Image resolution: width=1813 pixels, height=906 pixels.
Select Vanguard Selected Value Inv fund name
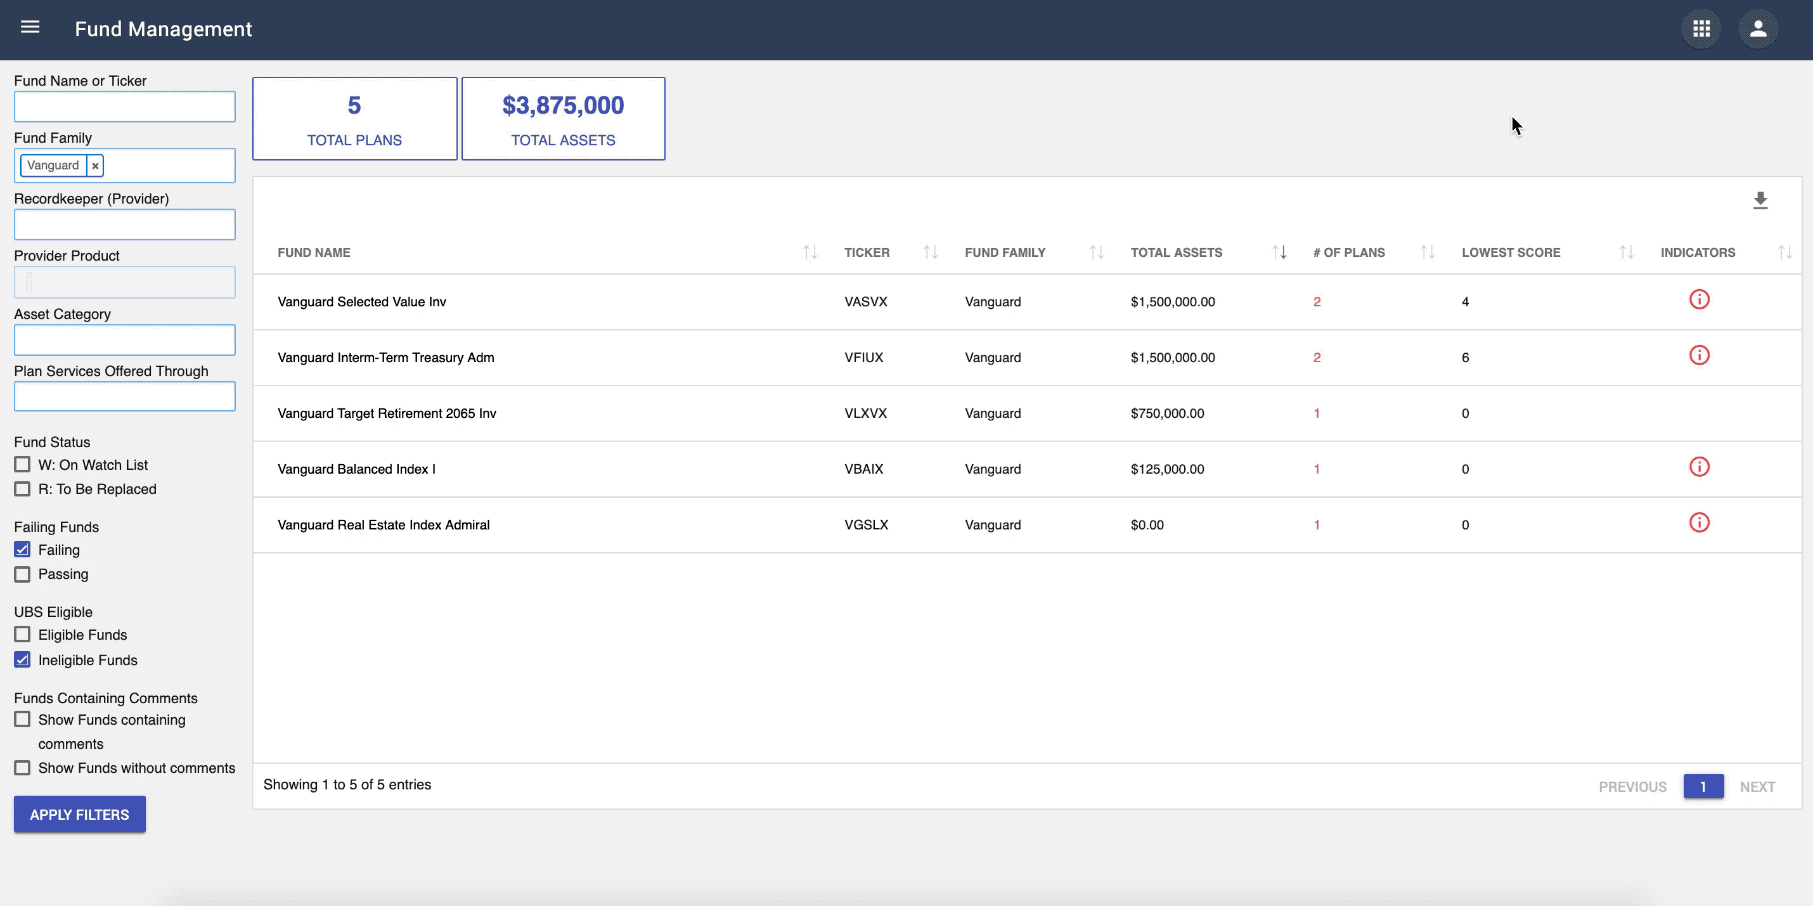click(362, 302)
